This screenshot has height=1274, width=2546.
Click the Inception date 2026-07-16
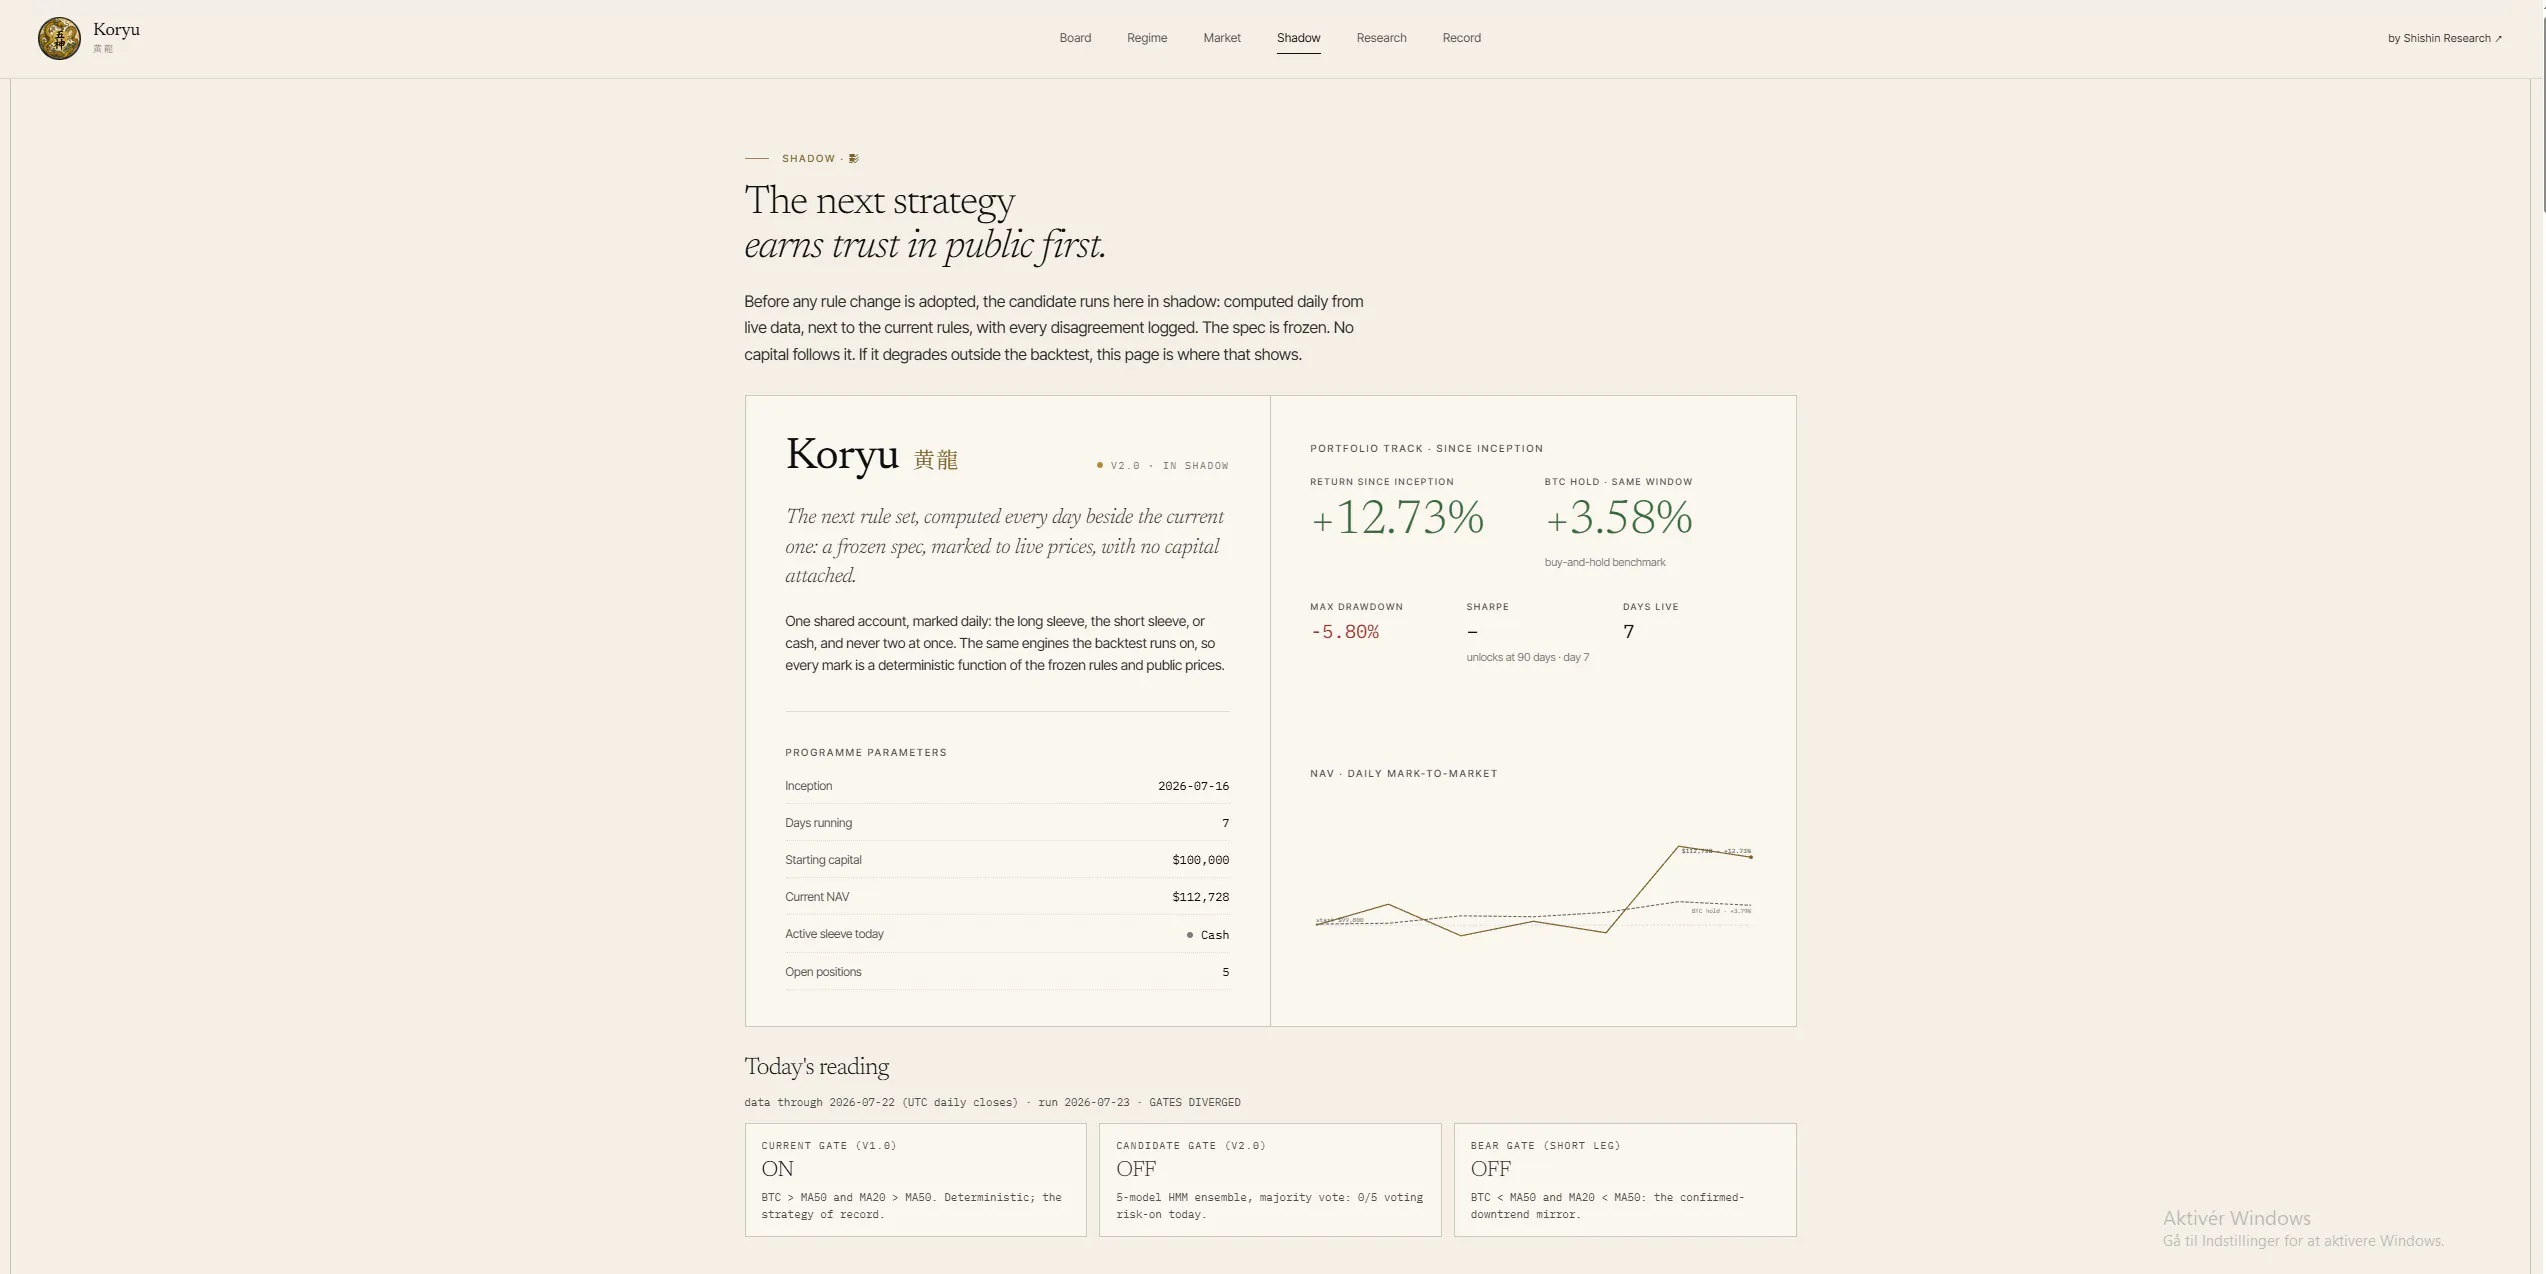(1193, 786)
